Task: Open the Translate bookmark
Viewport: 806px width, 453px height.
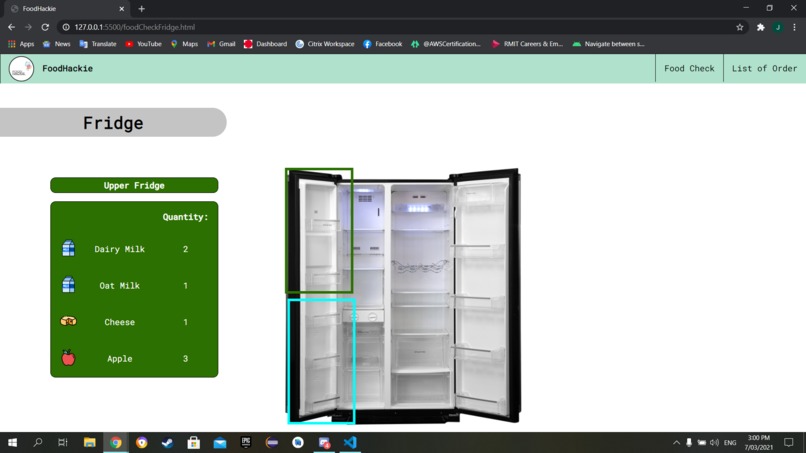Action: (98, 44)
